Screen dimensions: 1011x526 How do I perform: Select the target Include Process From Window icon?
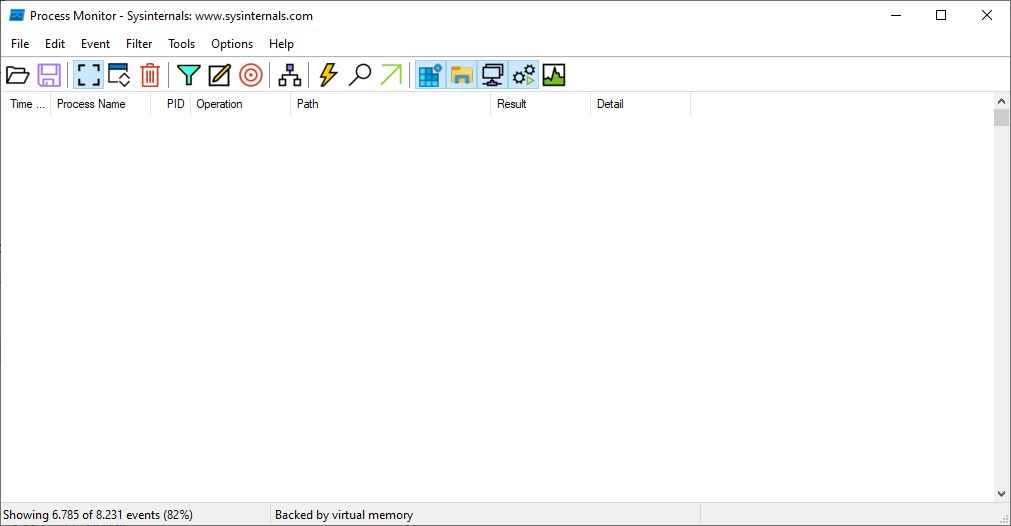point(251,75)
